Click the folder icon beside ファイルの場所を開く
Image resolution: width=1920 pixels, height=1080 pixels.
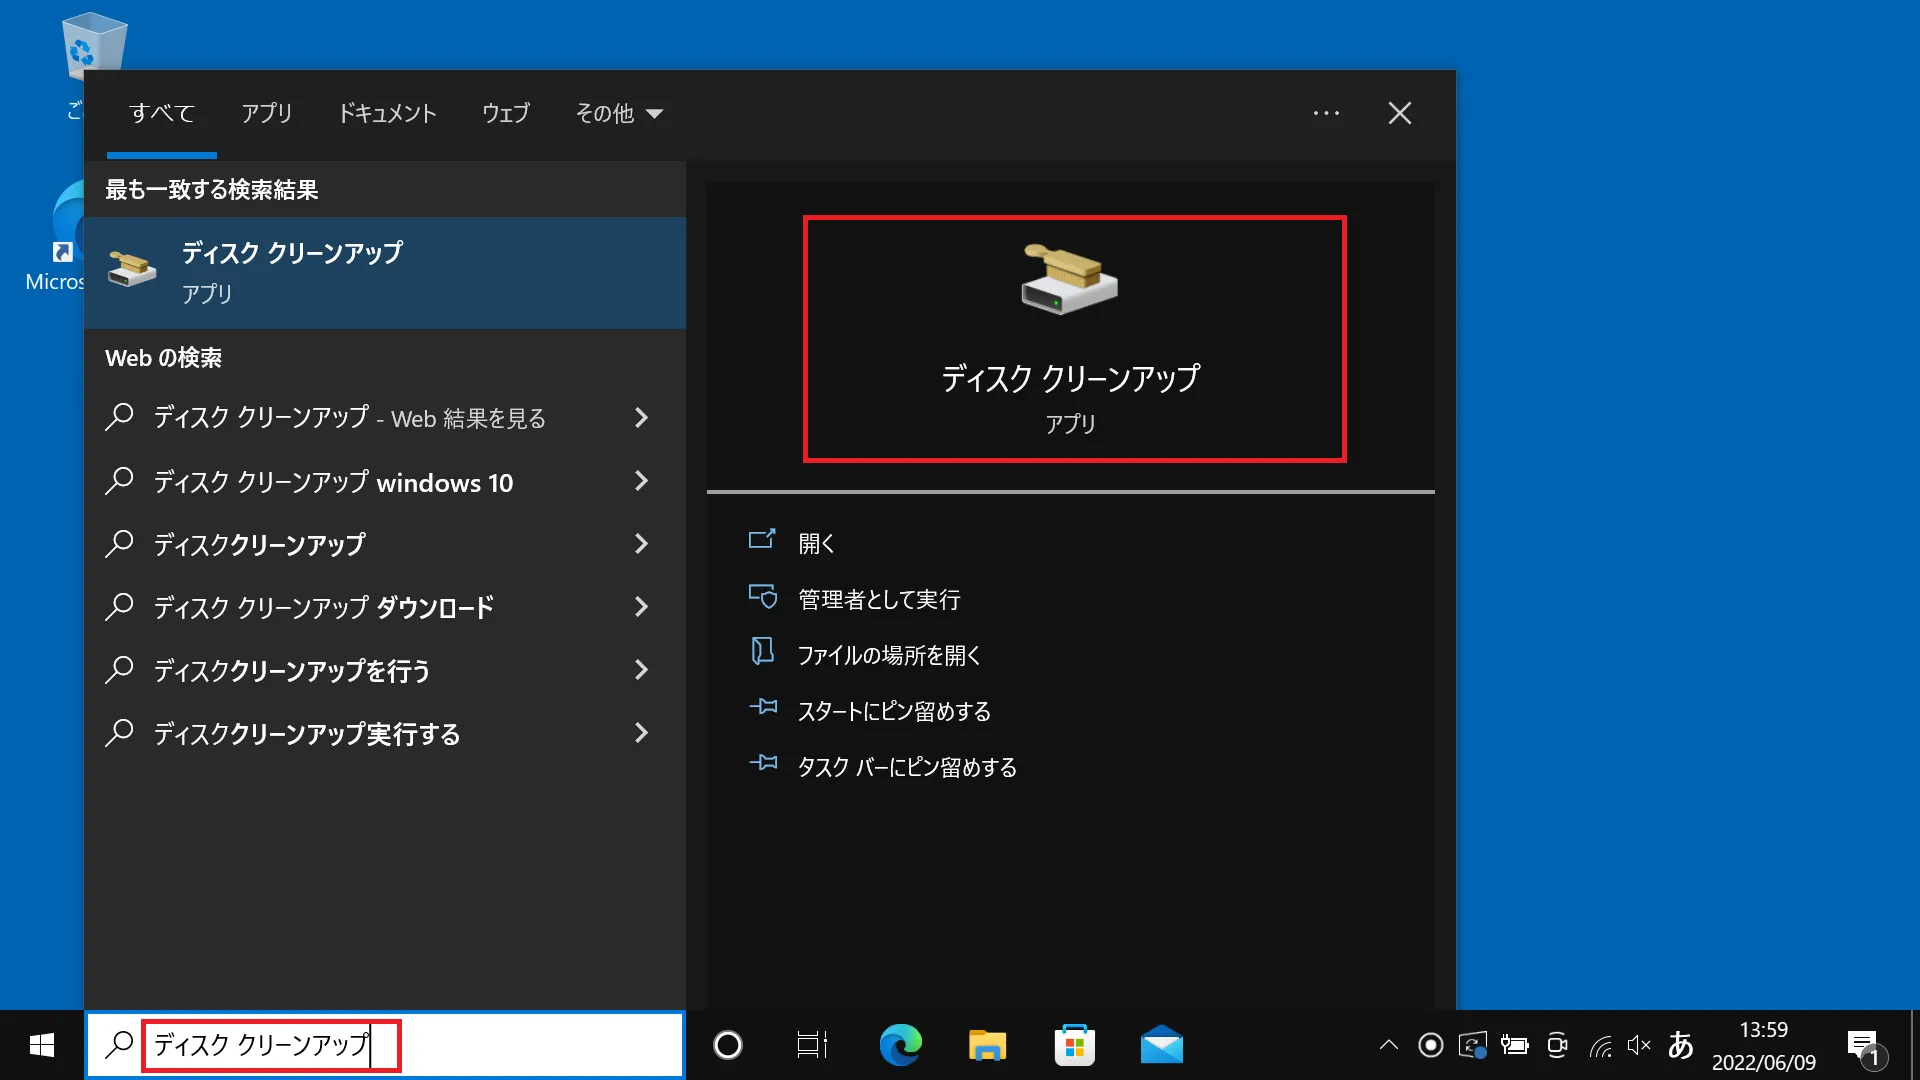[762, 651]
